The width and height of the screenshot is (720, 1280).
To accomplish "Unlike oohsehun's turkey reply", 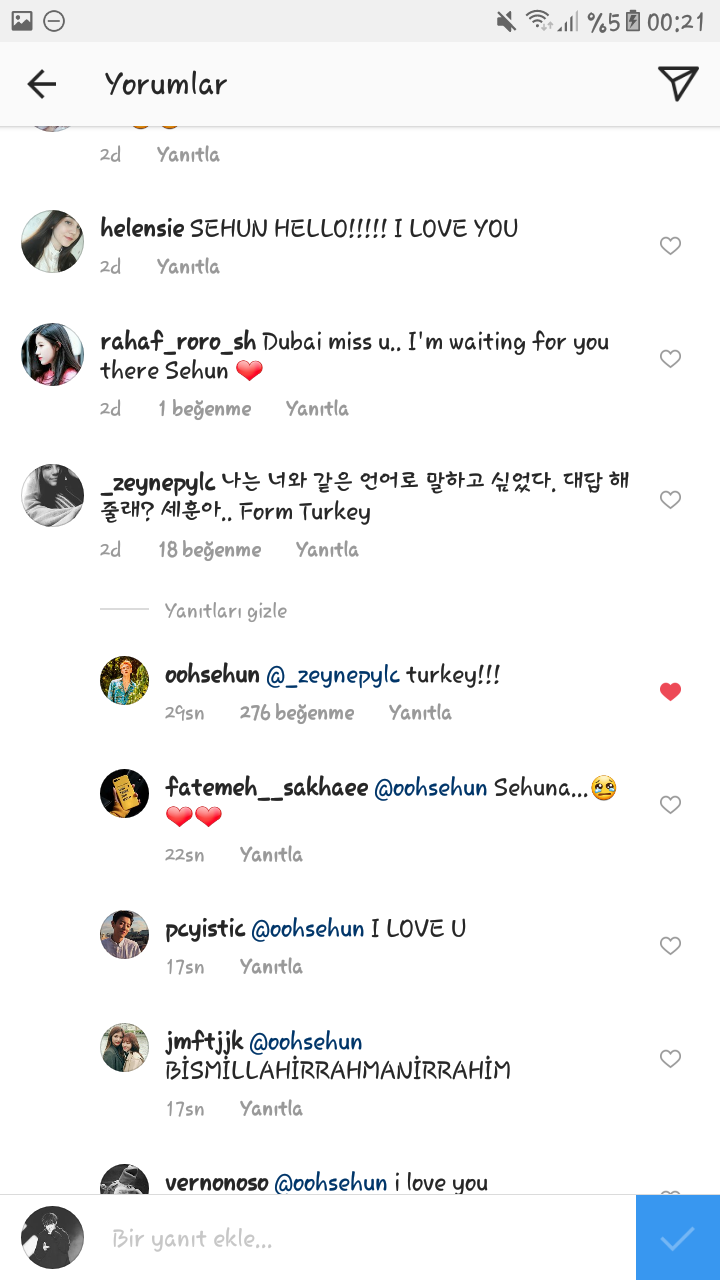I will tap(670, 691).
